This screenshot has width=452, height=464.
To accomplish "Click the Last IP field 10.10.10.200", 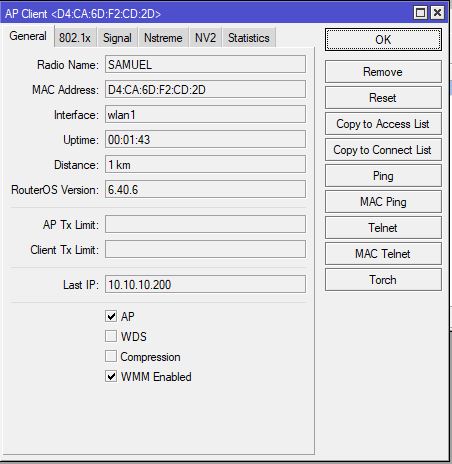I will point(205,284).
